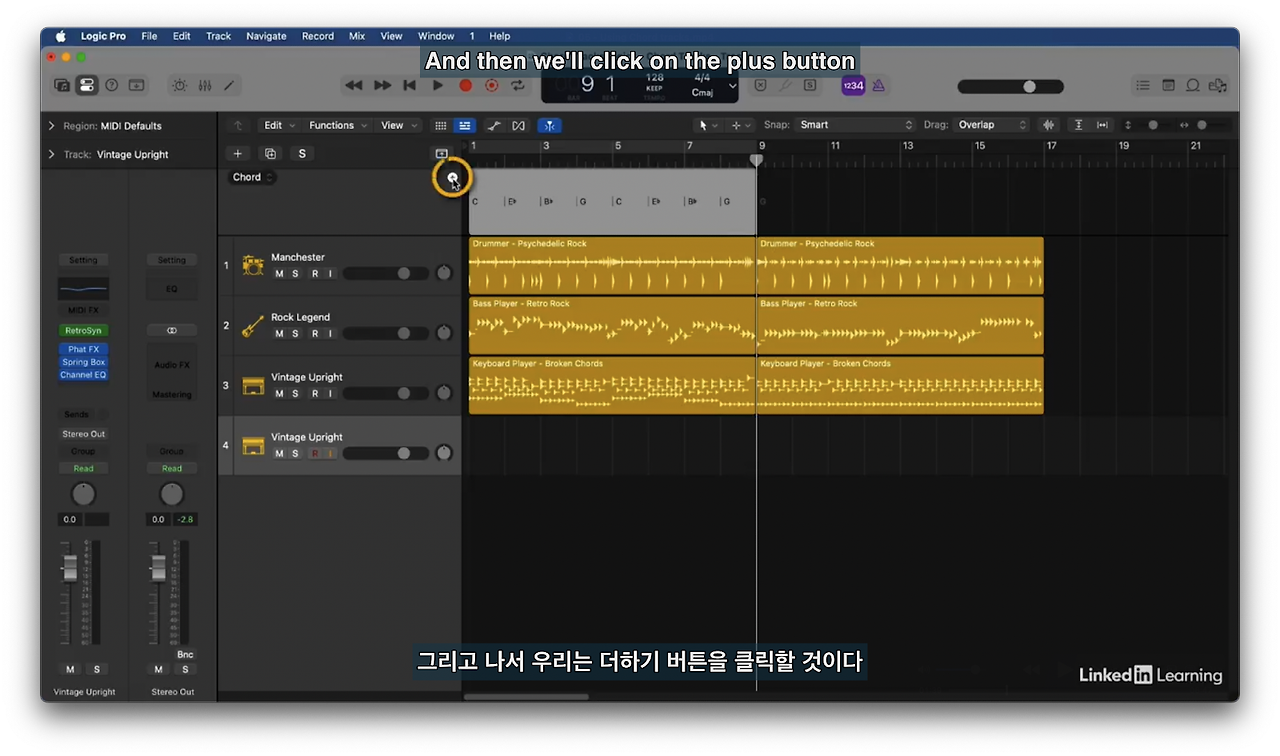Toggle the control bar Solo button
Image resolution: width=1280 pixels, height=756 pixels.
point(810,86)
